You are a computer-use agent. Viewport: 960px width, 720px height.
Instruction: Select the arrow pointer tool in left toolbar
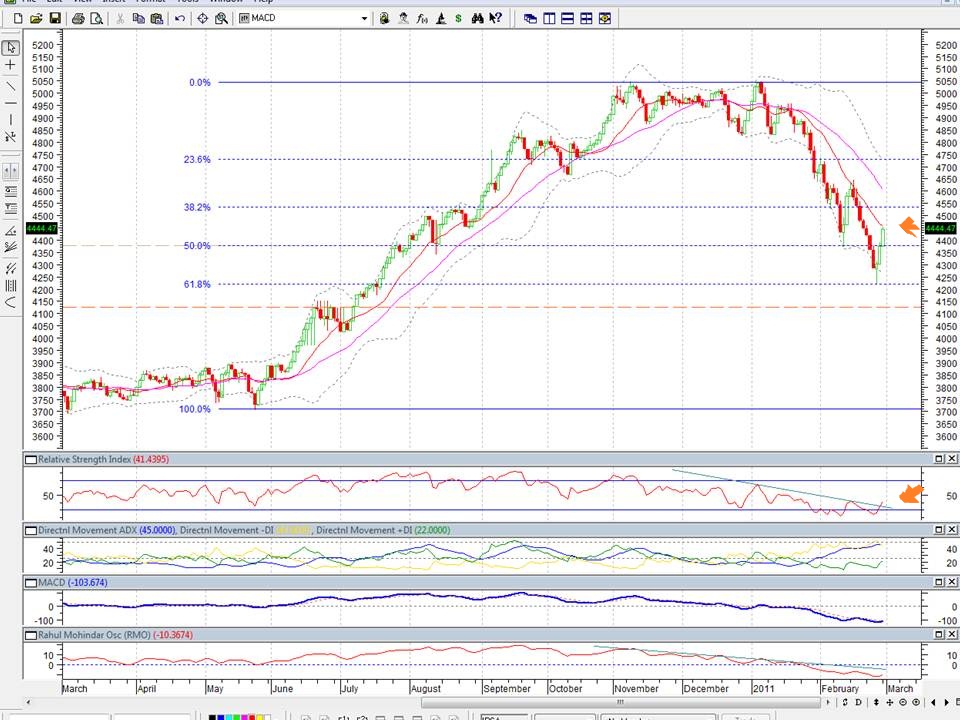coord(10,47)
